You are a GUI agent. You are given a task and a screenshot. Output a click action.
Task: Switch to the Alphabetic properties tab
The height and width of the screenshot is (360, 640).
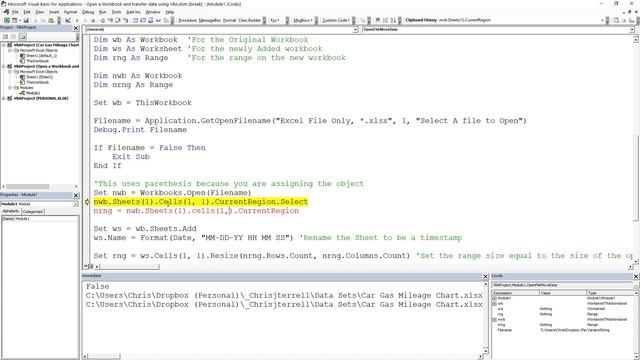(x=11, y=211)
